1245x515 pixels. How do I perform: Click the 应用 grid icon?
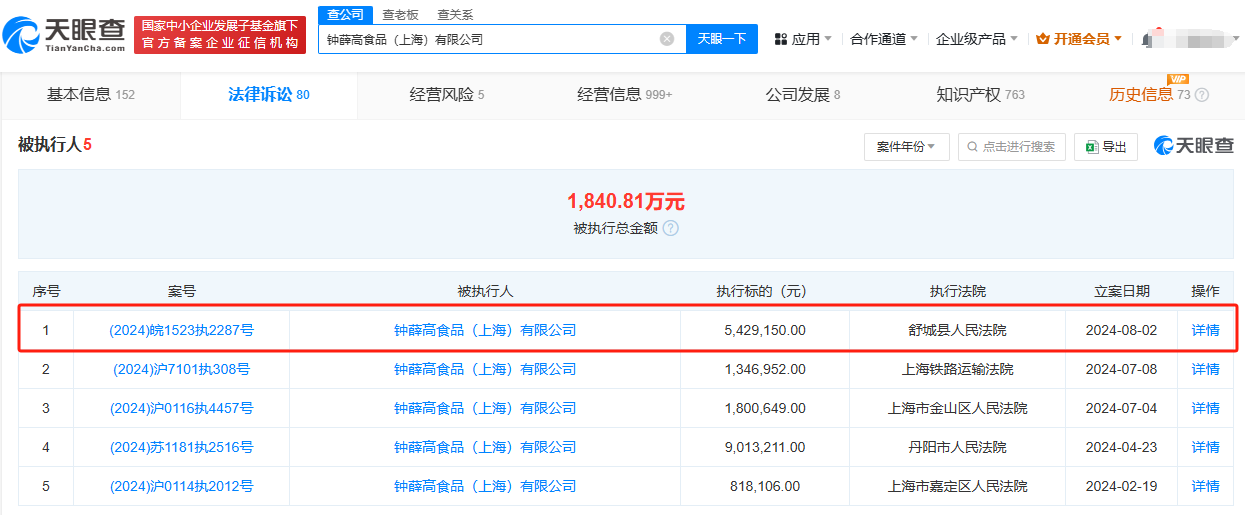[x=781, y=39]
